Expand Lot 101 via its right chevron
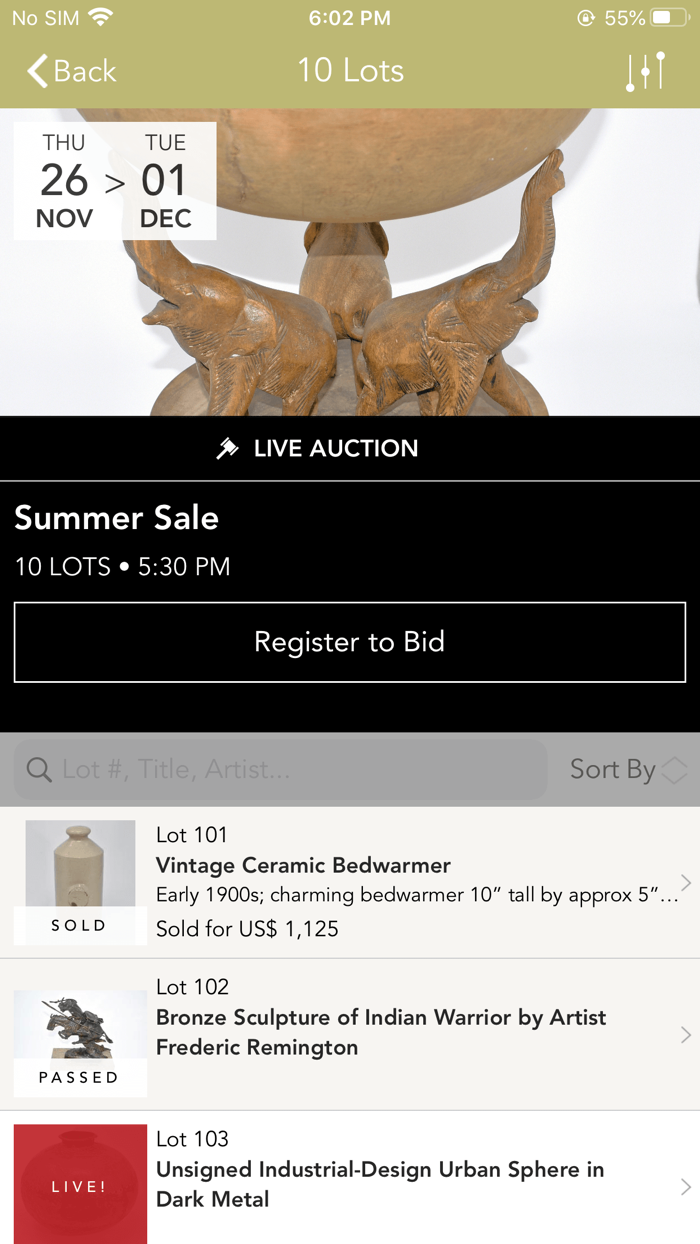The height and width of the screenshot is (1244, 700). pyautogui.click(x=684, y=882)
